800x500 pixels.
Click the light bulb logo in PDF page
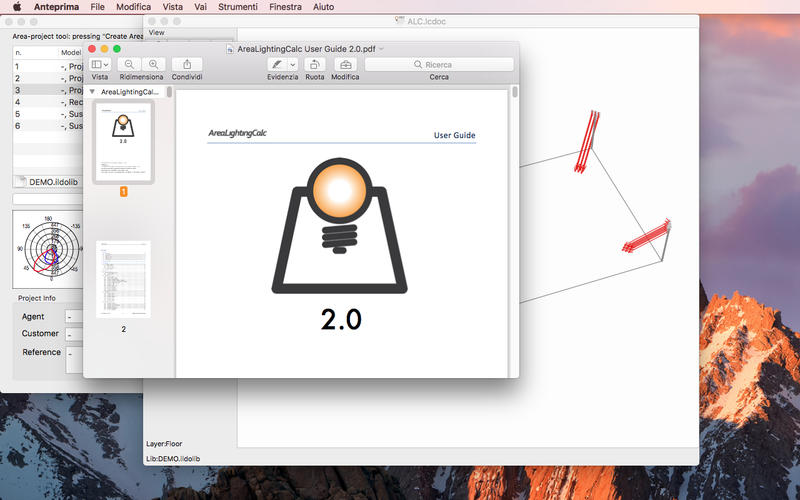click(x=339, y=226)
